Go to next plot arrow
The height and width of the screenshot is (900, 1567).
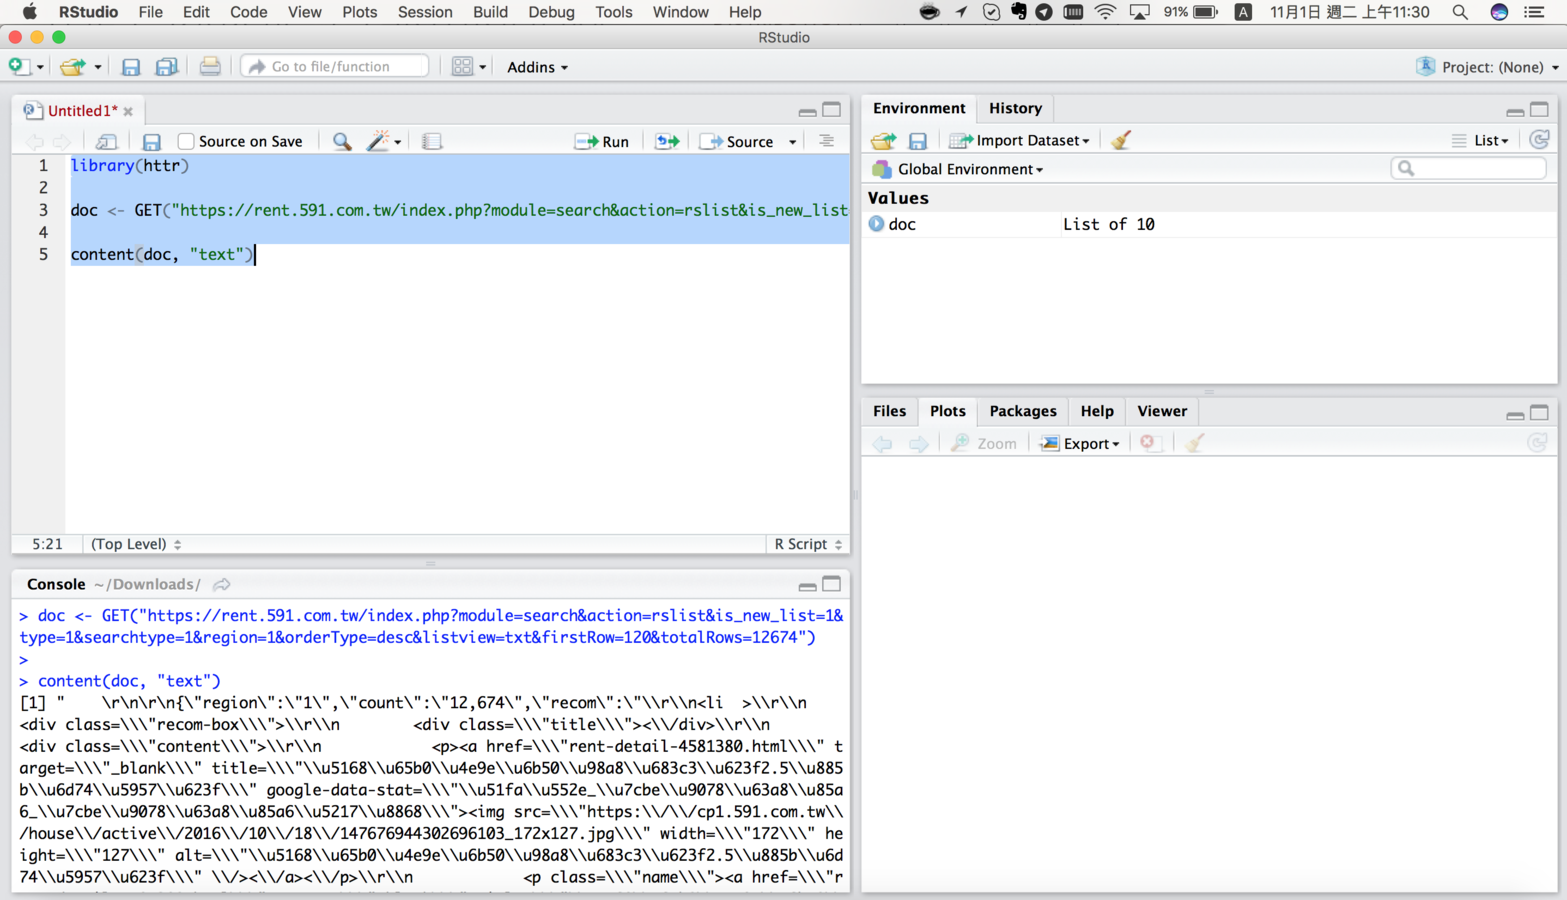(918, 443)
